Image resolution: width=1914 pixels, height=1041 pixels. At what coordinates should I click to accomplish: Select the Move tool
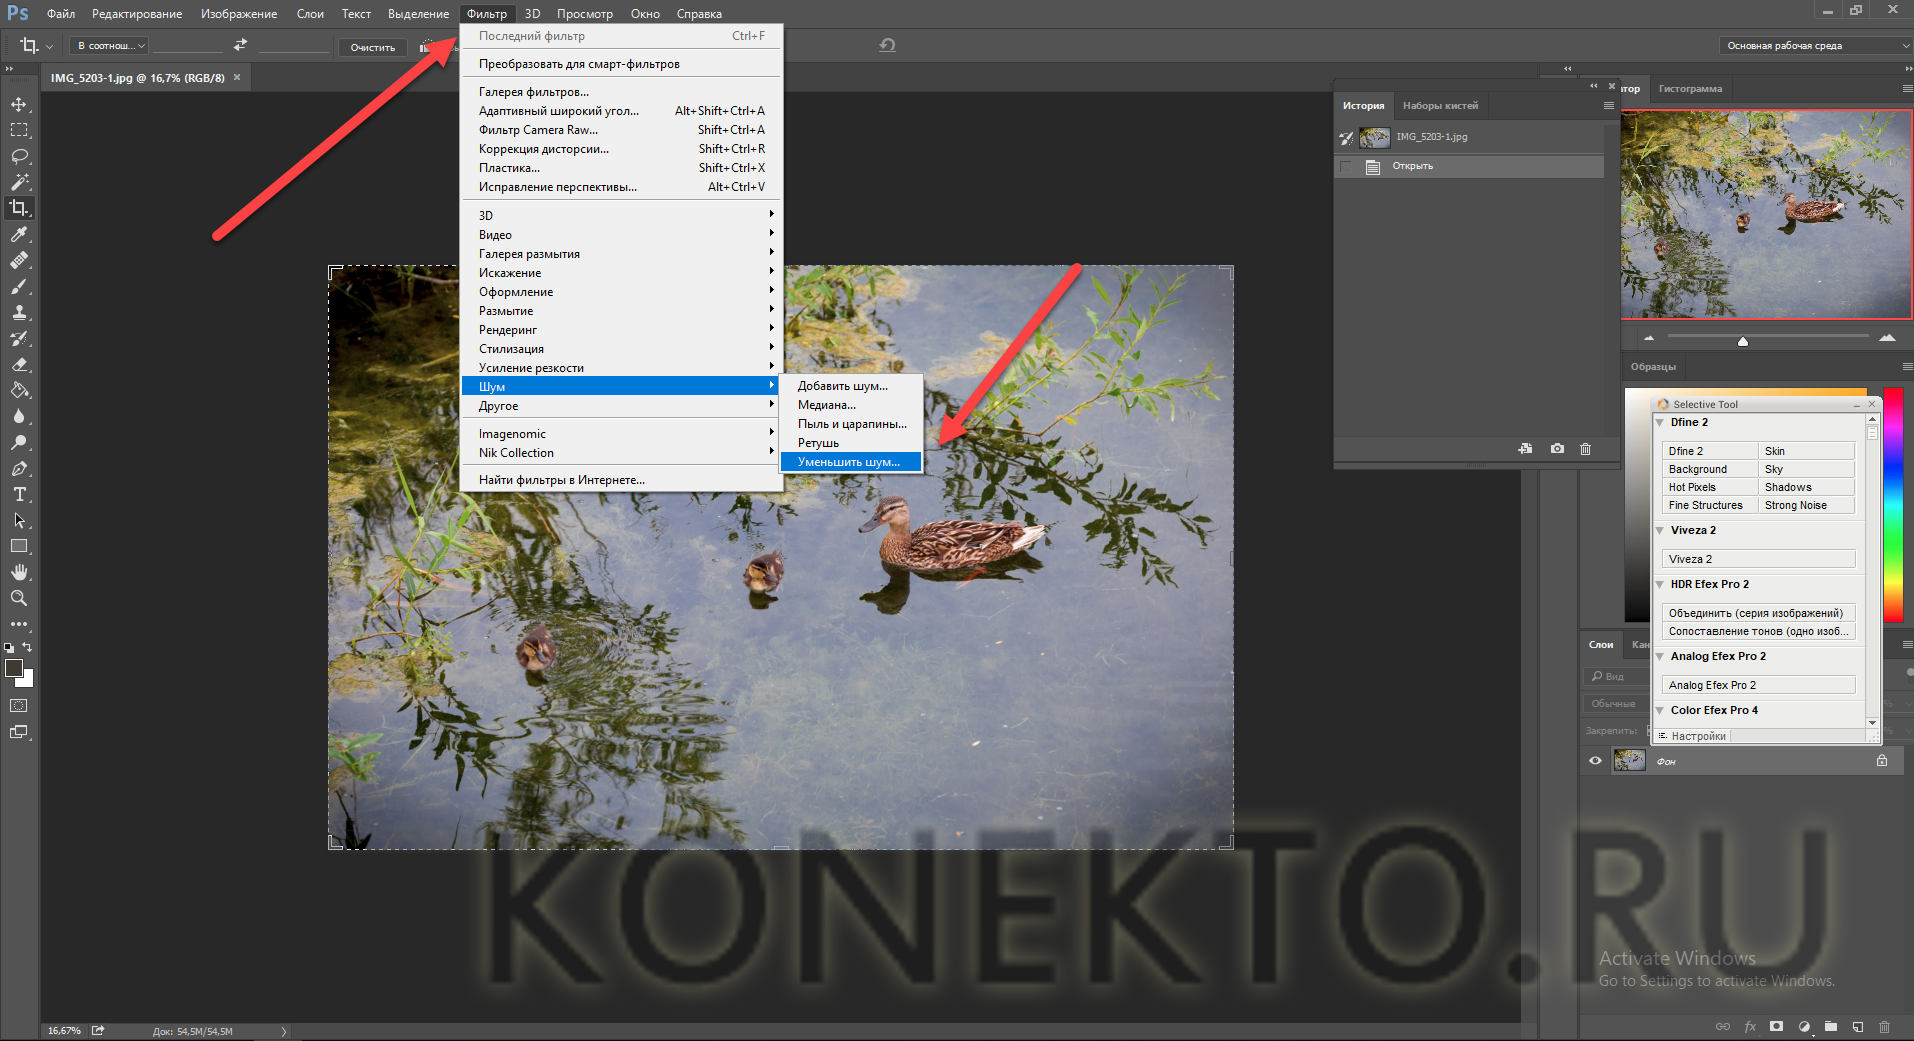pyautogui.click(x=19, y=104)
